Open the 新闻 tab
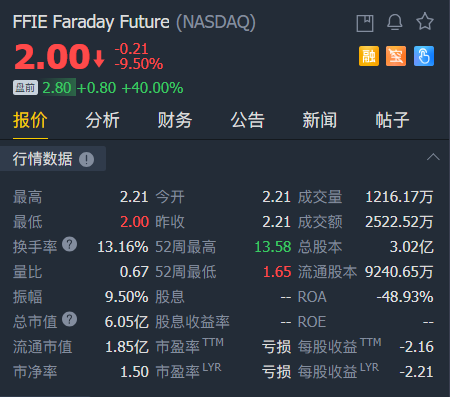Screen dimensions: 450x397 (320, 120)
